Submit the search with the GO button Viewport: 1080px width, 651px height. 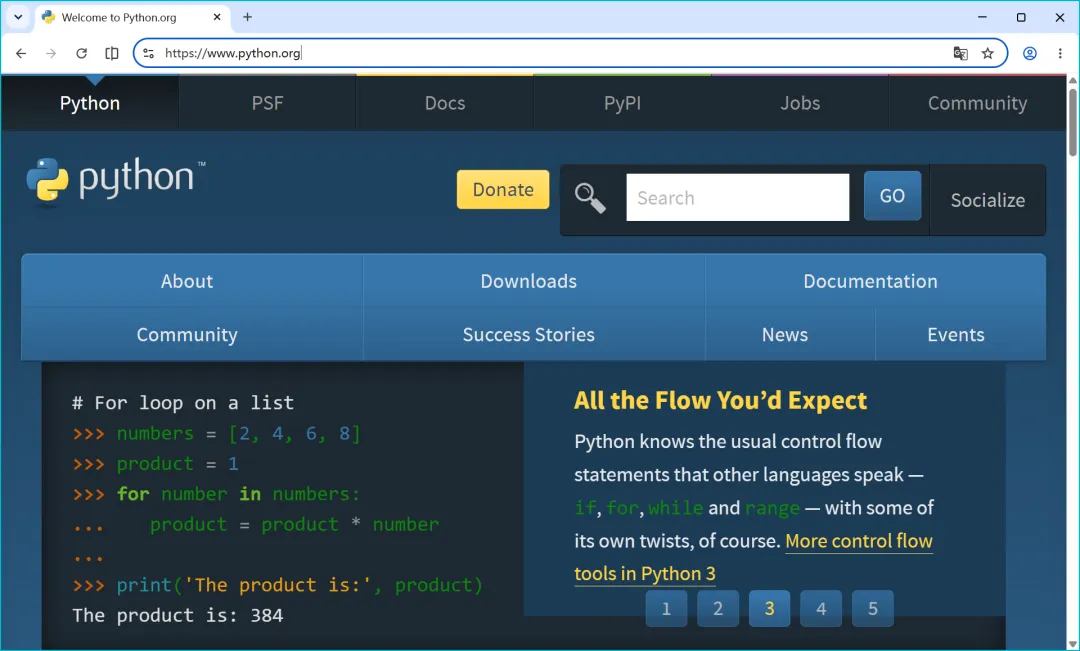892,196
